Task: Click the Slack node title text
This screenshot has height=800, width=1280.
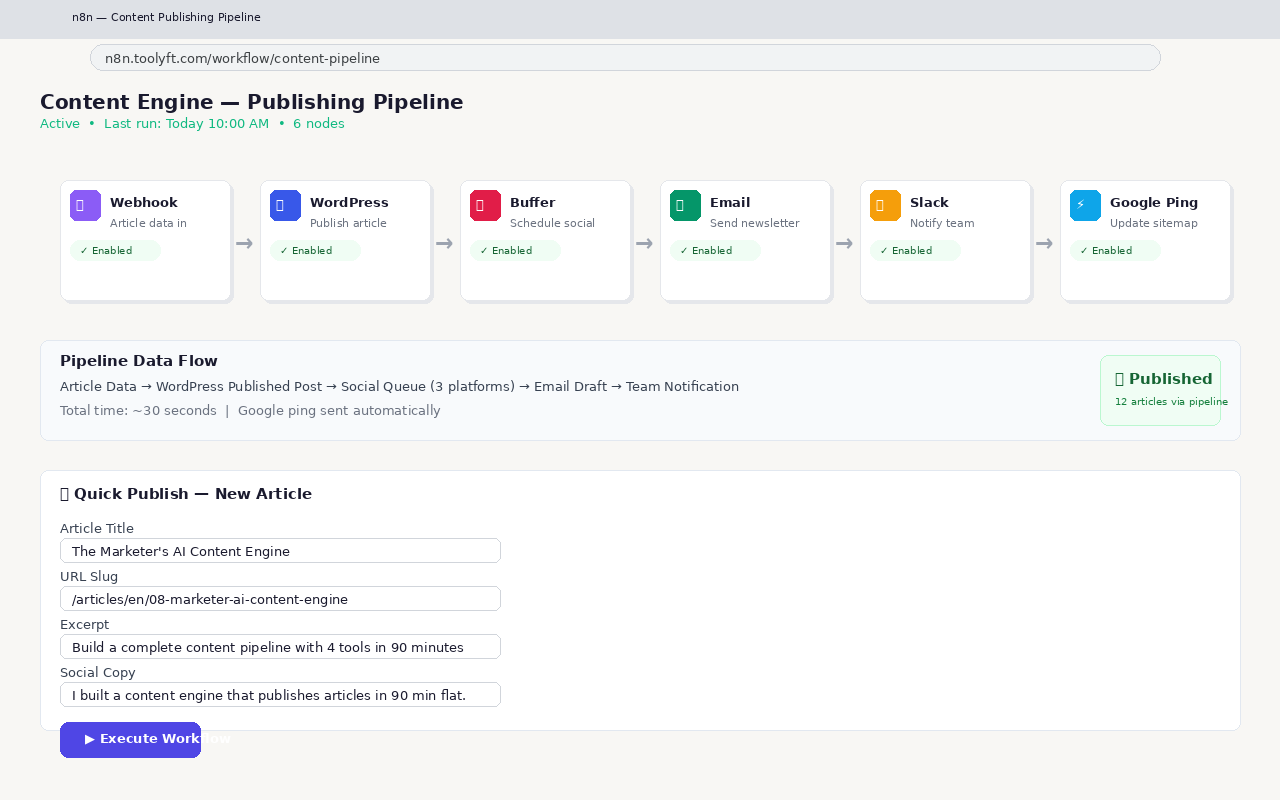Action: (x=929, y=203)
